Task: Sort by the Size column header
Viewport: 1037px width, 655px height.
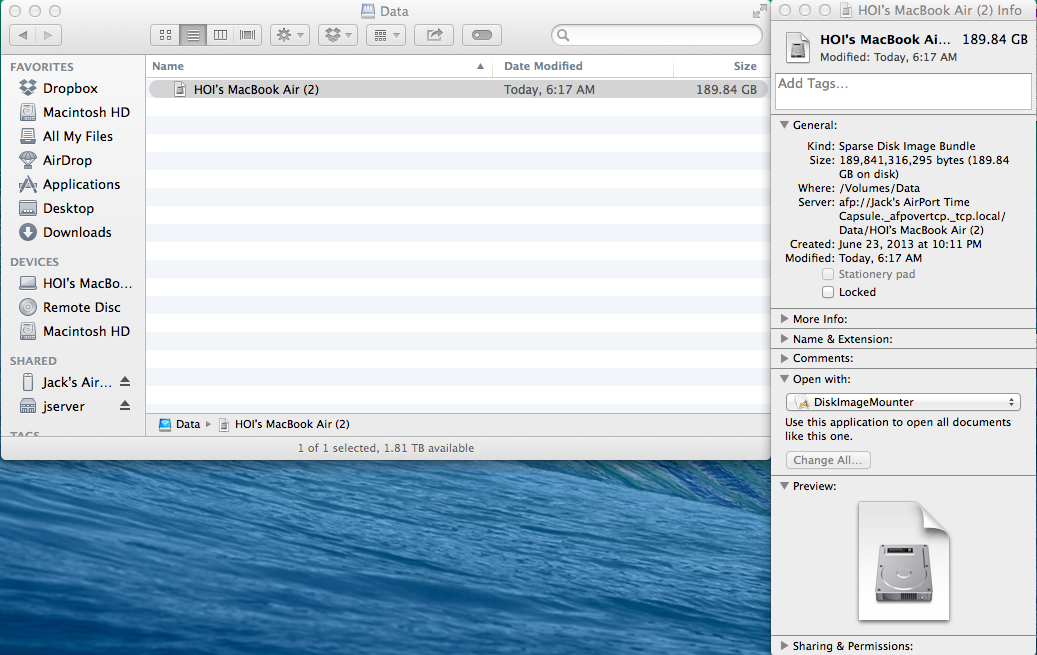Action: coord(722,66)
